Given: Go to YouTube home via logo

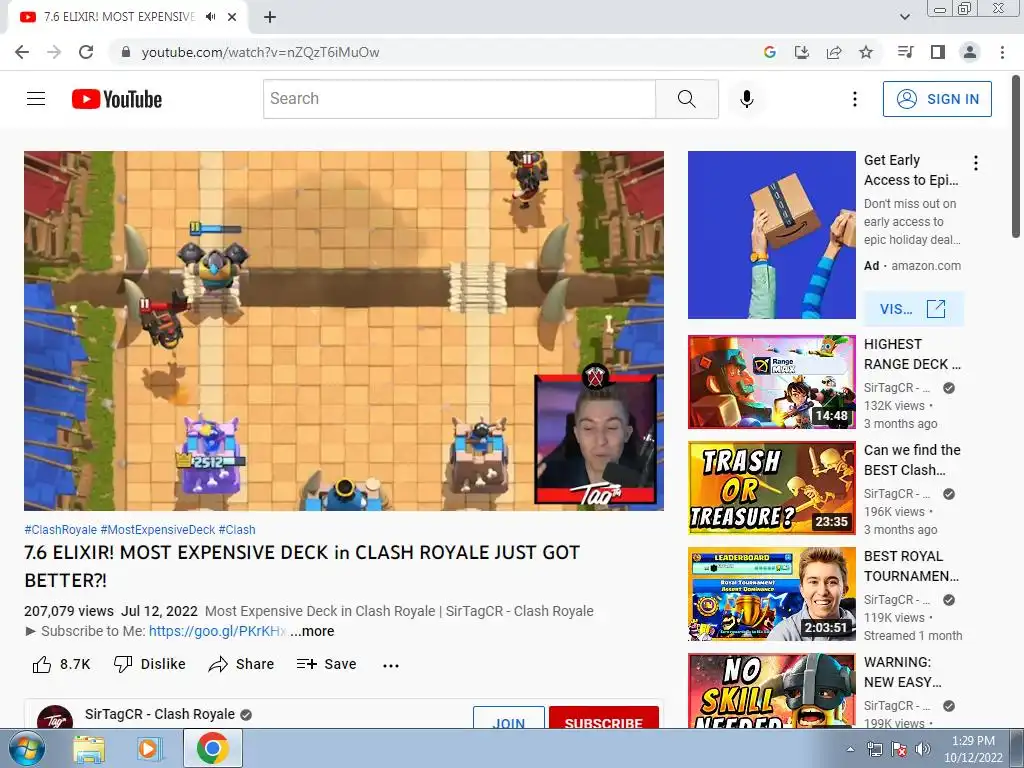Looking at the screenshot, I should point(117,99).
